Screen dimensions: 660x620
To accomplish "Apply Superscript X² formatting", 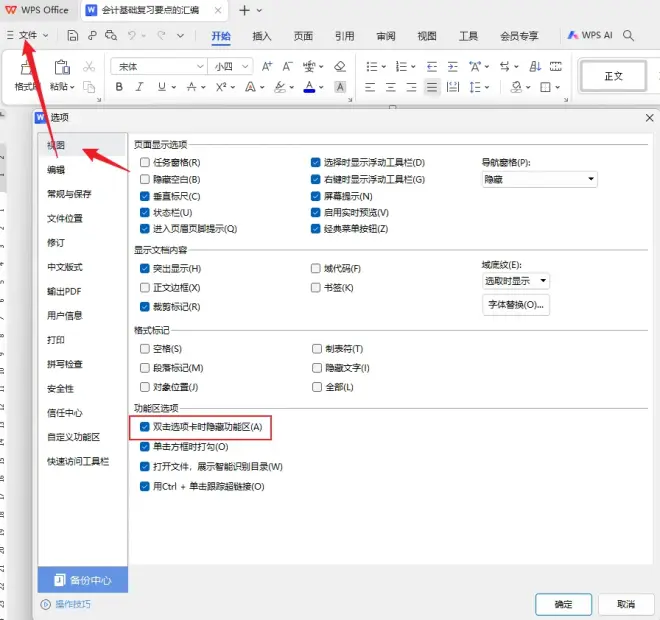I will (221, 87).
